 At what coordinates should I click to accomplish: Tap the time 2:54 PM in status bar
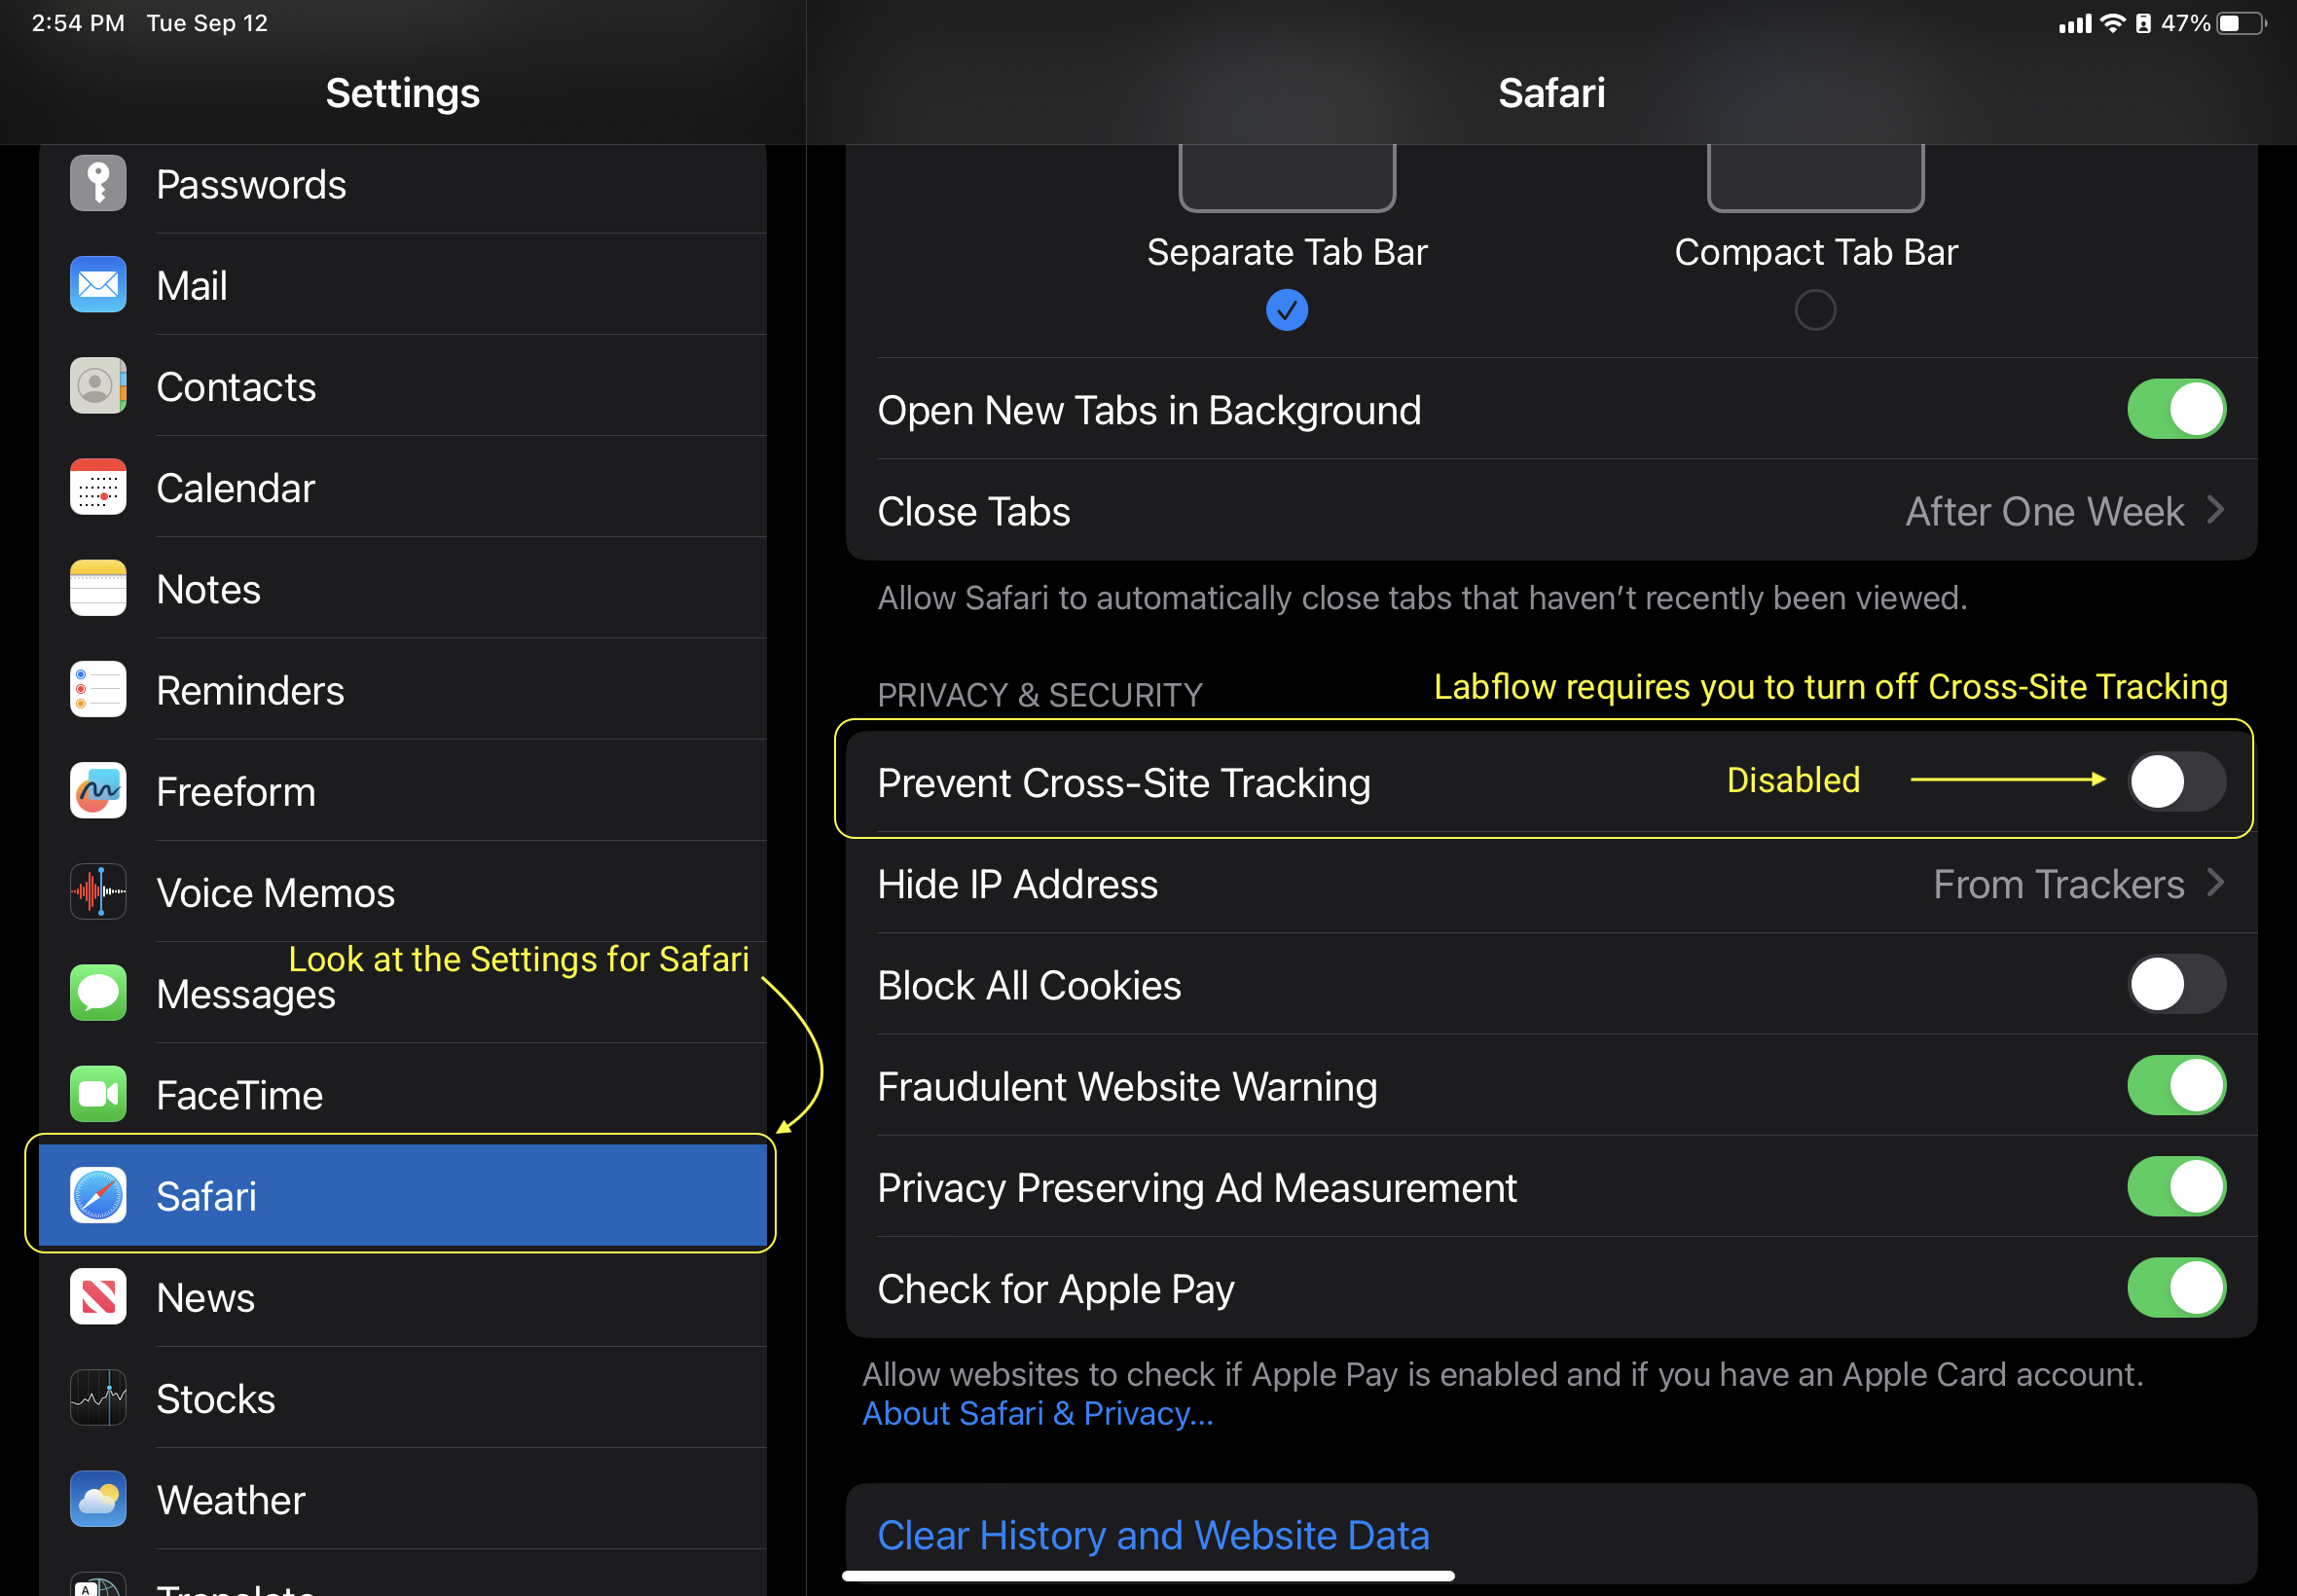(78, 23)
